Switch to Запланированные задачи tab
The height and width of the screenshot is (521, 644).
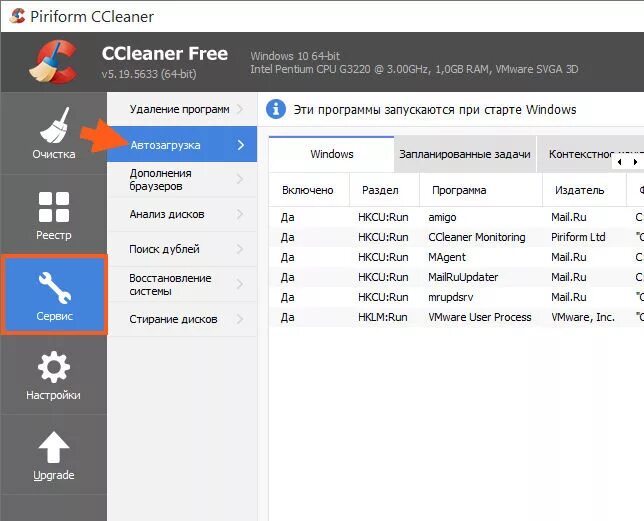pos(465,154)
